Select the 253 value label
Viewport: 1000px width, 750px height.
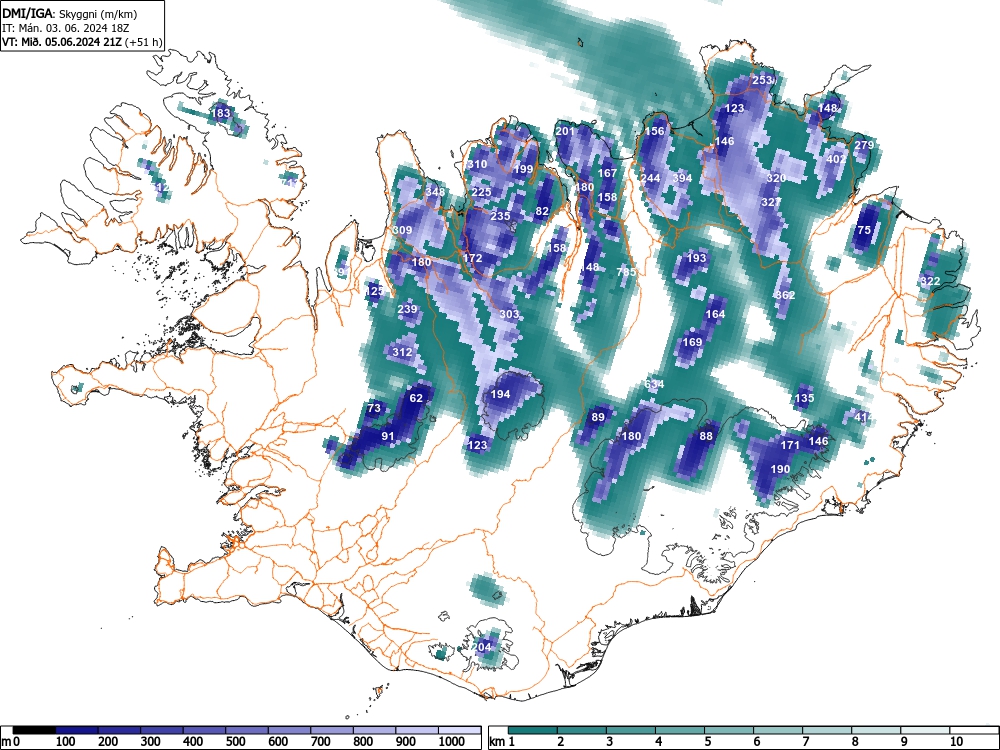click(762, 80)
